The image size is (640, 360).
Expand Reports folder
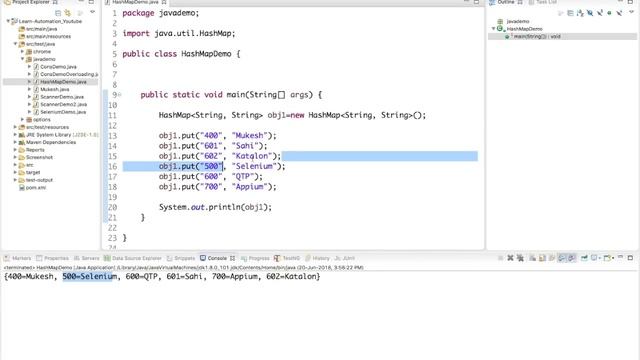[15, 150]
